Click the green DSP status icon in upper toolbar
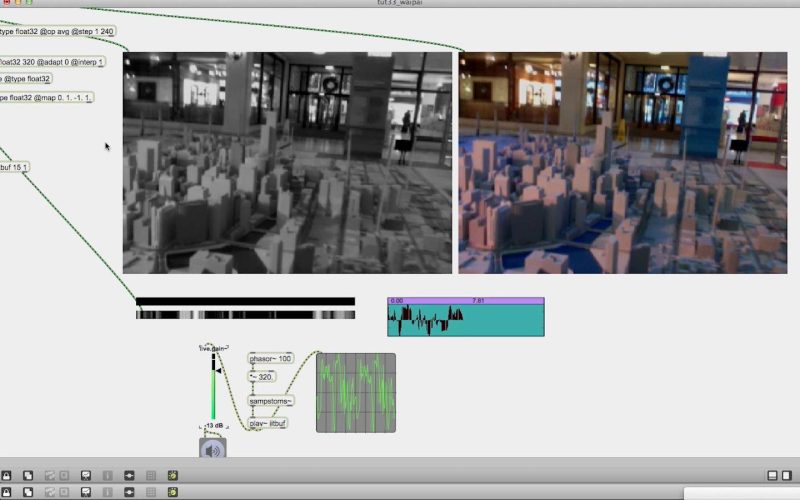 (x=173, y=475)
